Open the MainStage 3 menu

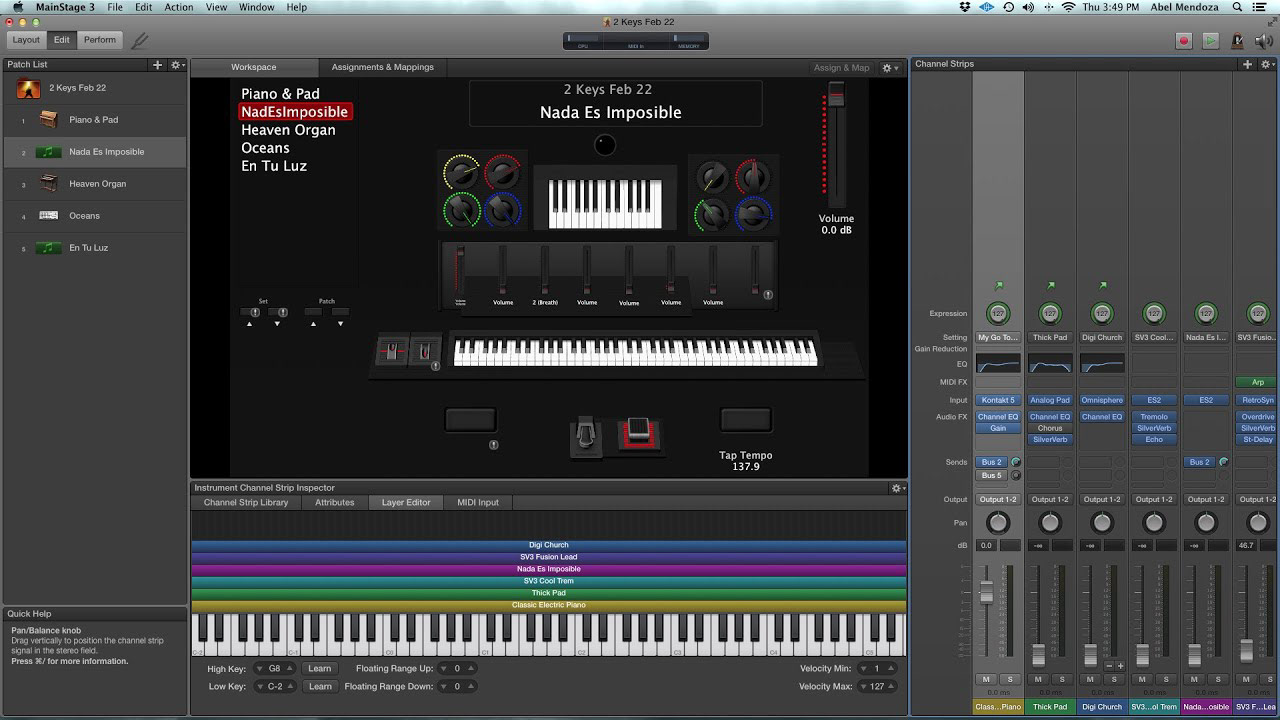coord(65,7)
